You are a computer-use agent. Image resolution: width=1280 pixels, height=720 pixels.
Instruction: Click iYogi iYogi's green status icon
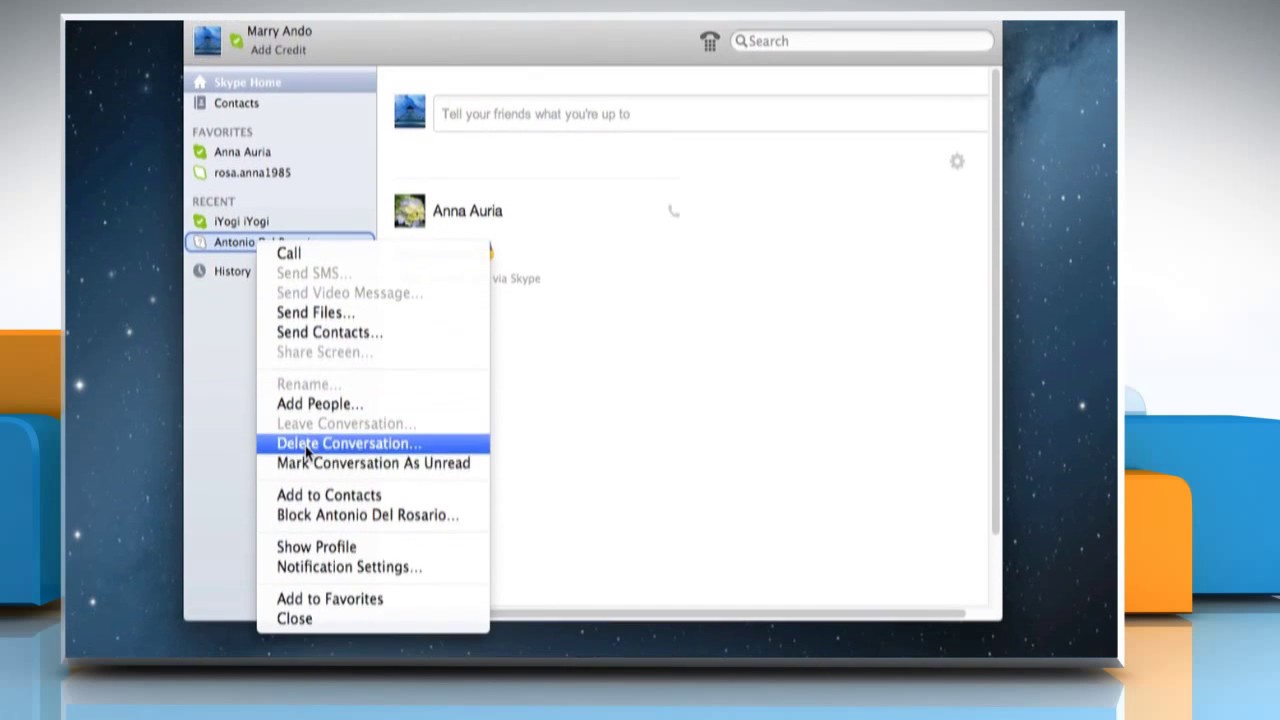[200, 221]
